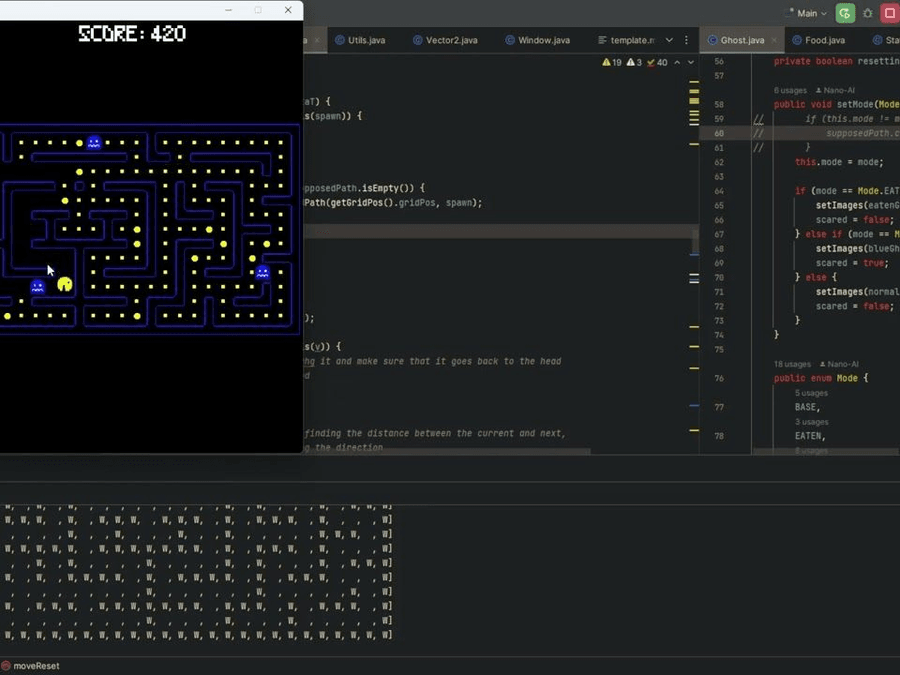Go to next highlighted problem arrow
900x675 pixels.
click(691, 63)
